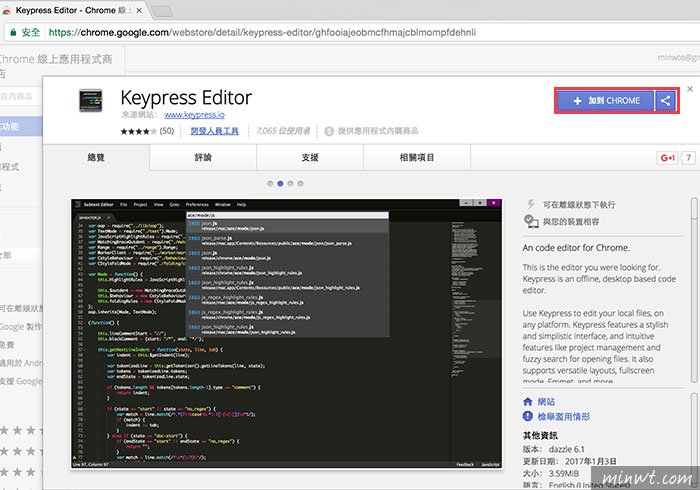Click the offline lightning bolt icon

click(x=531, y=204)
